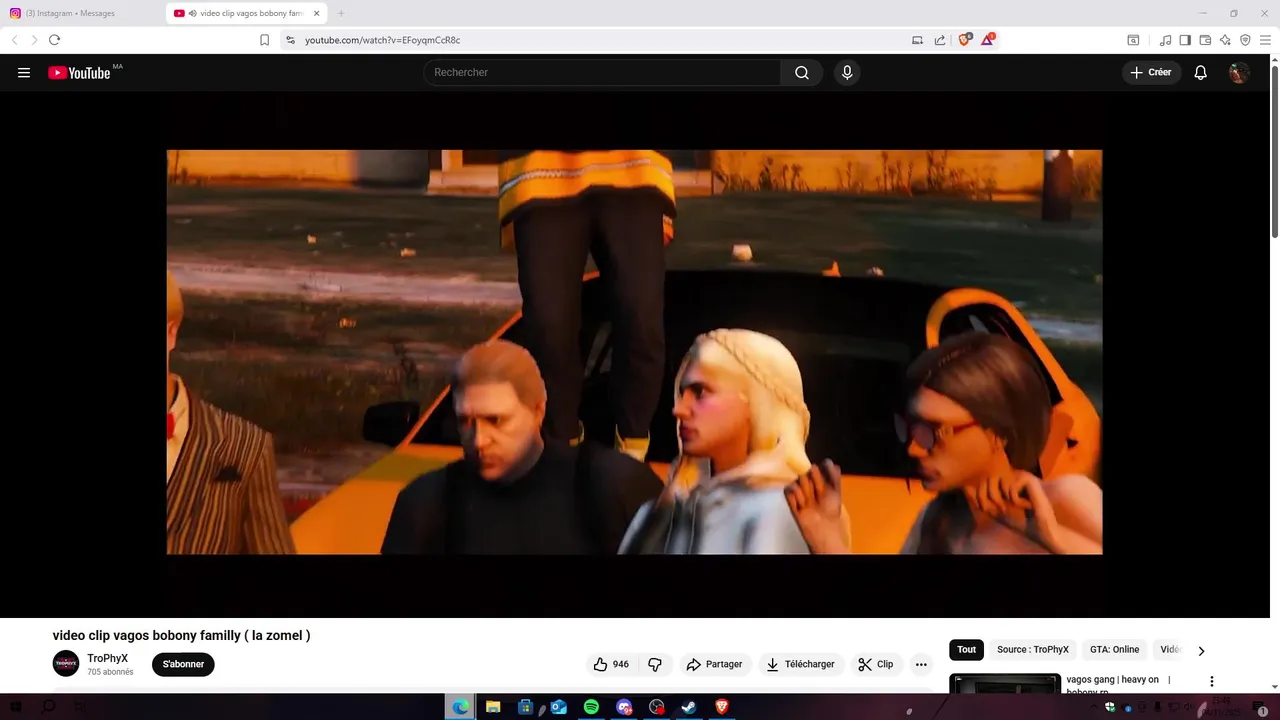The image size is (1280, 720).
Task: Open Outlook from the taskbar
Action: coord(559,707)
